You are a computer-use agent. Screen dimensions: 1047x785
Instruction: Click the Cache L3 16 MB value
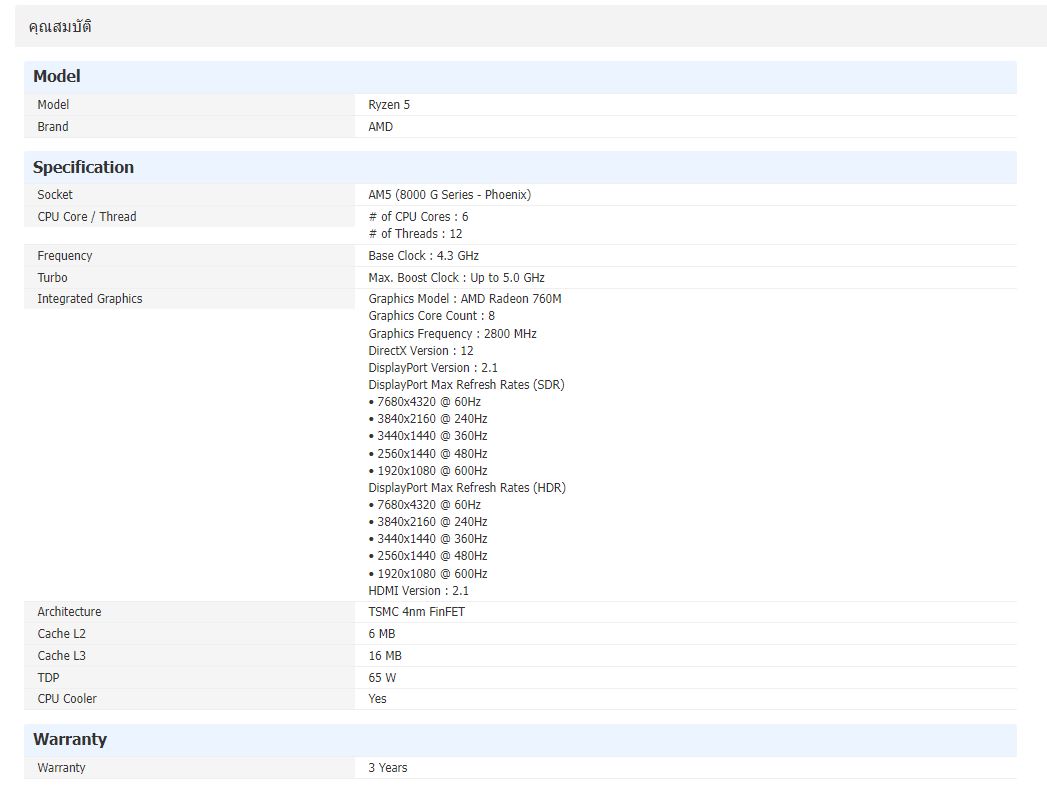(385, 656)
